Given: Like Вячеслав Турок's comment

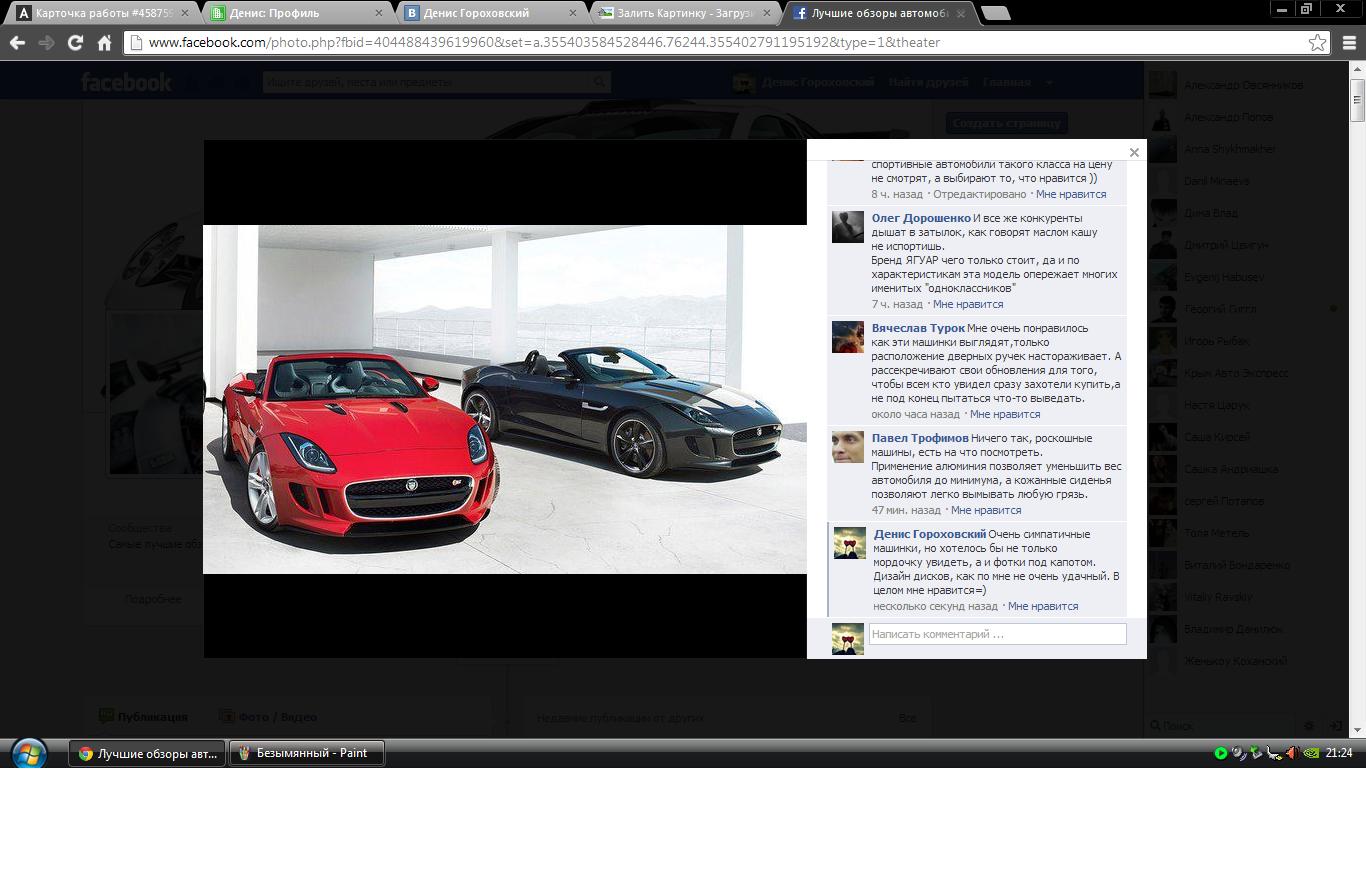Looking at the screenshot, I should click(1004, 414).
